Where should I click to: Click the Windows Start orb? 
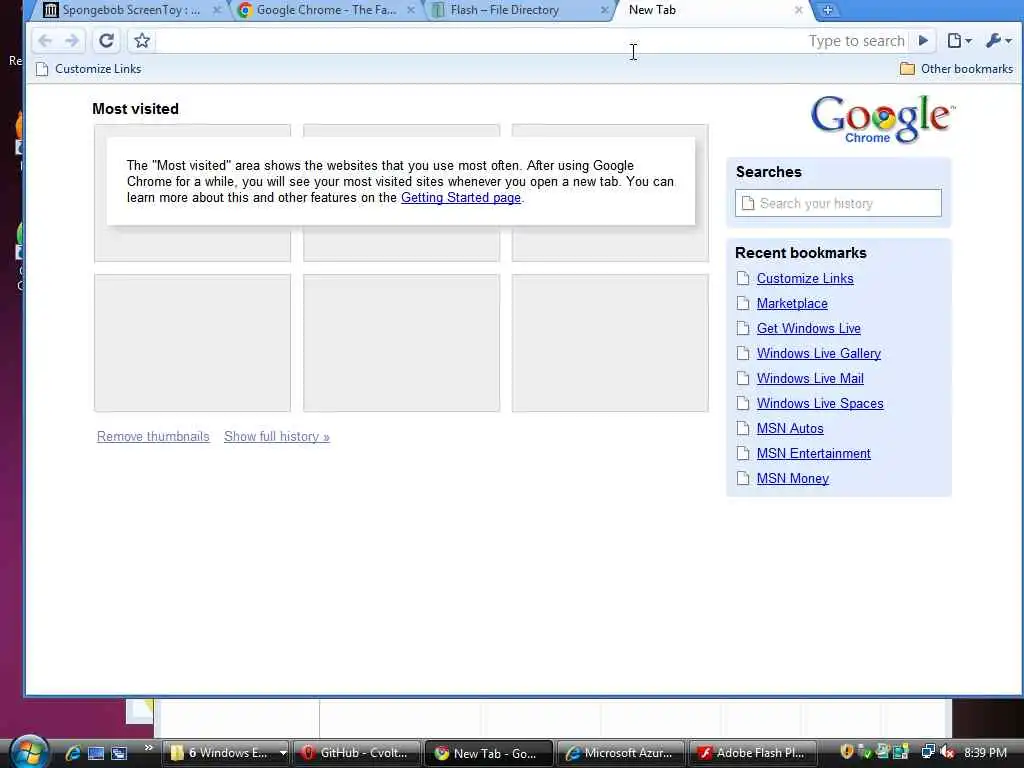tap(29, 752)
